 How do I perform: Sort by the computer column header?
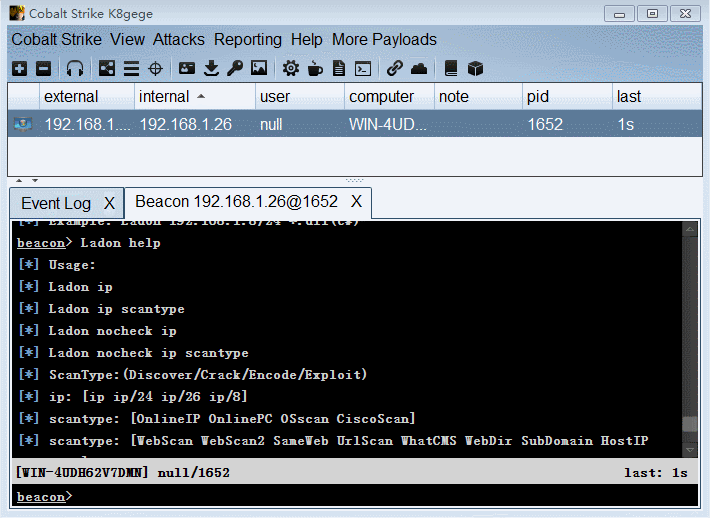pyautogui.click(x=389, y=96)
